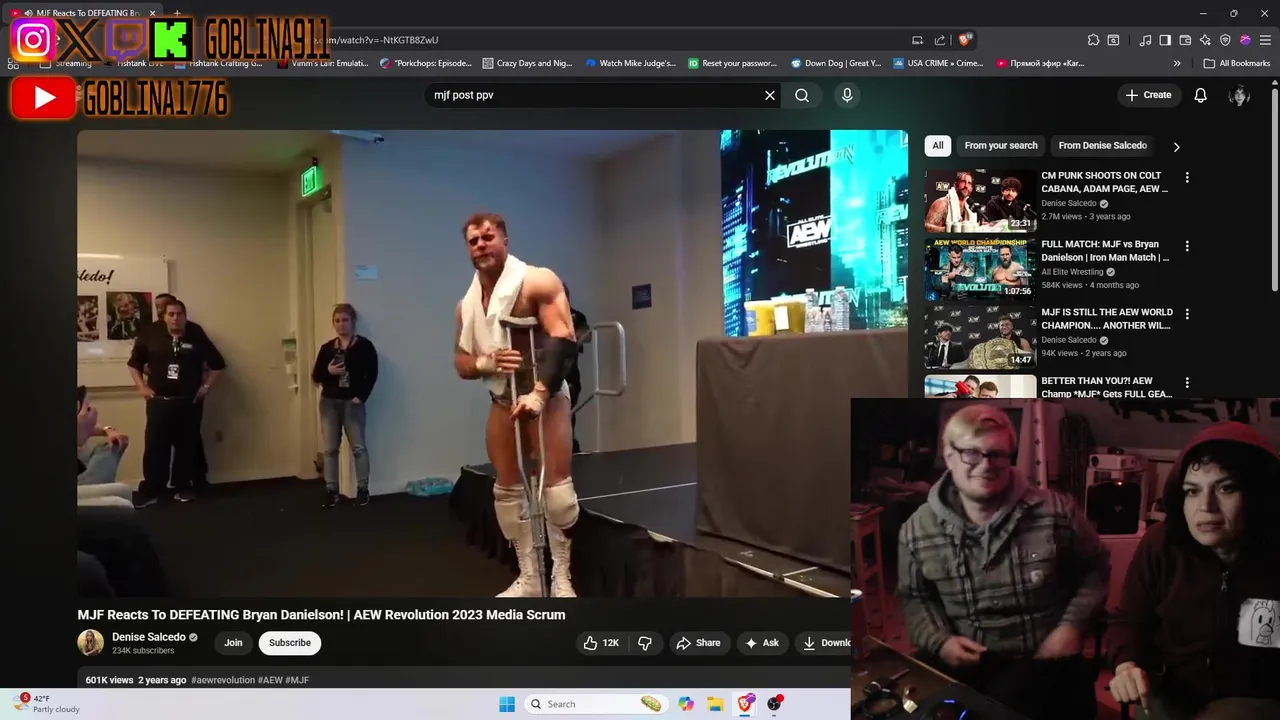The width and height of the screenshot is (1280, 720).
Task: Open YouTube notifications bell
Action: pyautogui.click(x=1201, y=95)
